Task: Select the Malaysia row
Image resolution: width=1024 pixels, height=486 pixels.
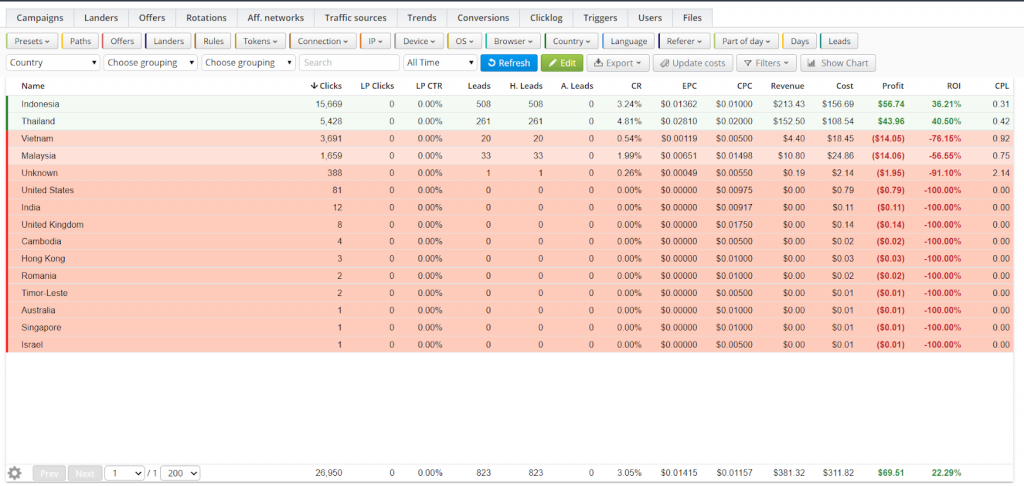Action: pyautogui.click(x=509, y=155)
